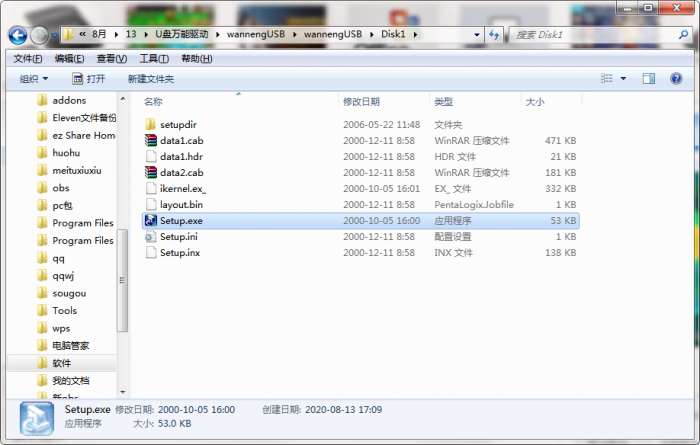Toggle the preview pane icon

click(x=649, y=79)
